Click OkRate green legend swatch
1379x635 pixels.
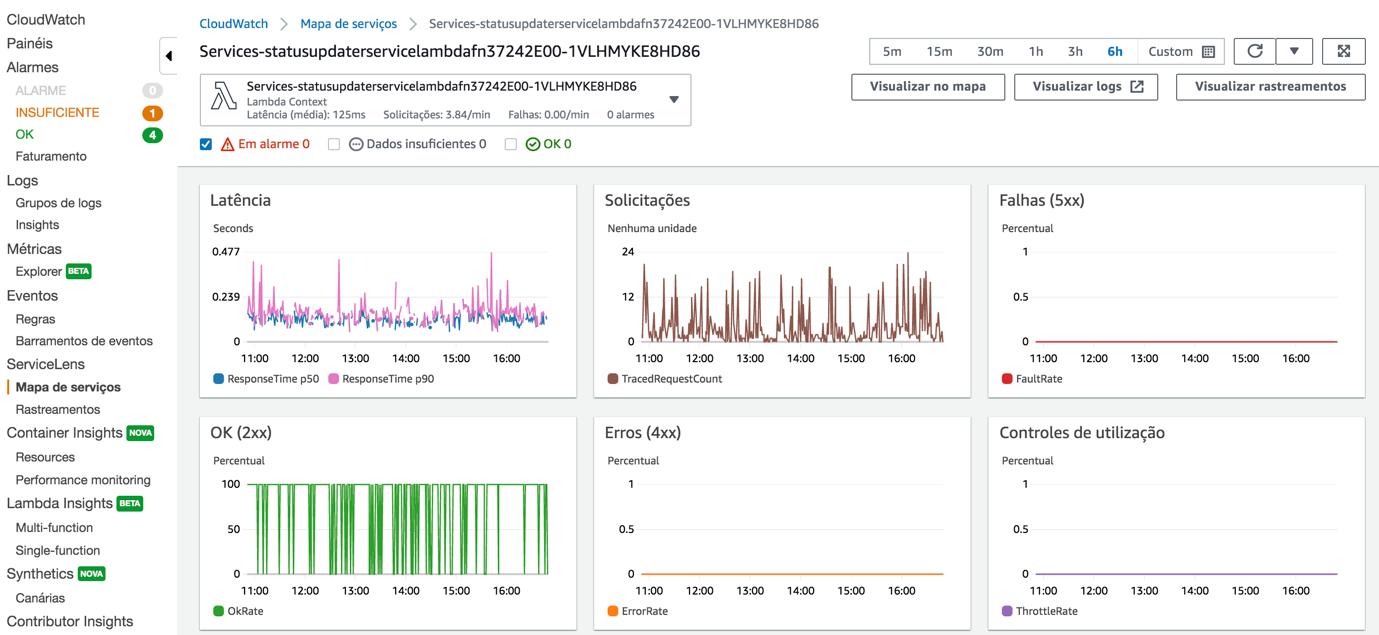218,611
